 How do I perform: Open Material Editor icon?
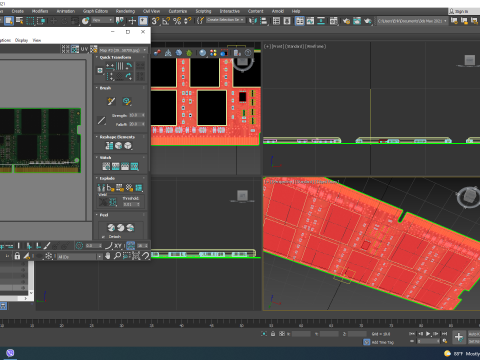coord(334,21)
